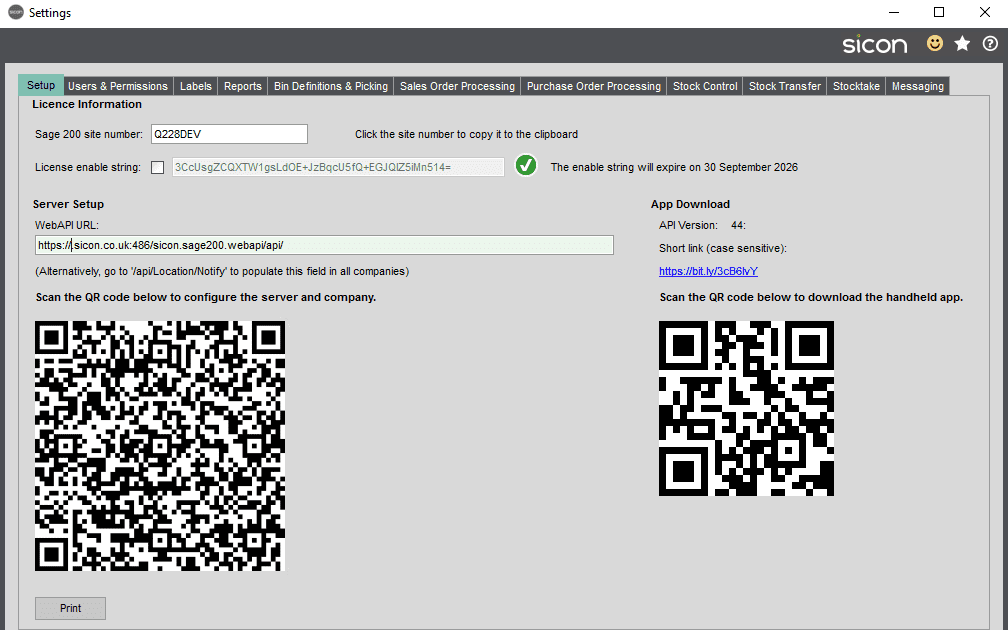Screen dimensions: 1008x630
Task: Click the server configuration QR code
Action: point(159,446)
